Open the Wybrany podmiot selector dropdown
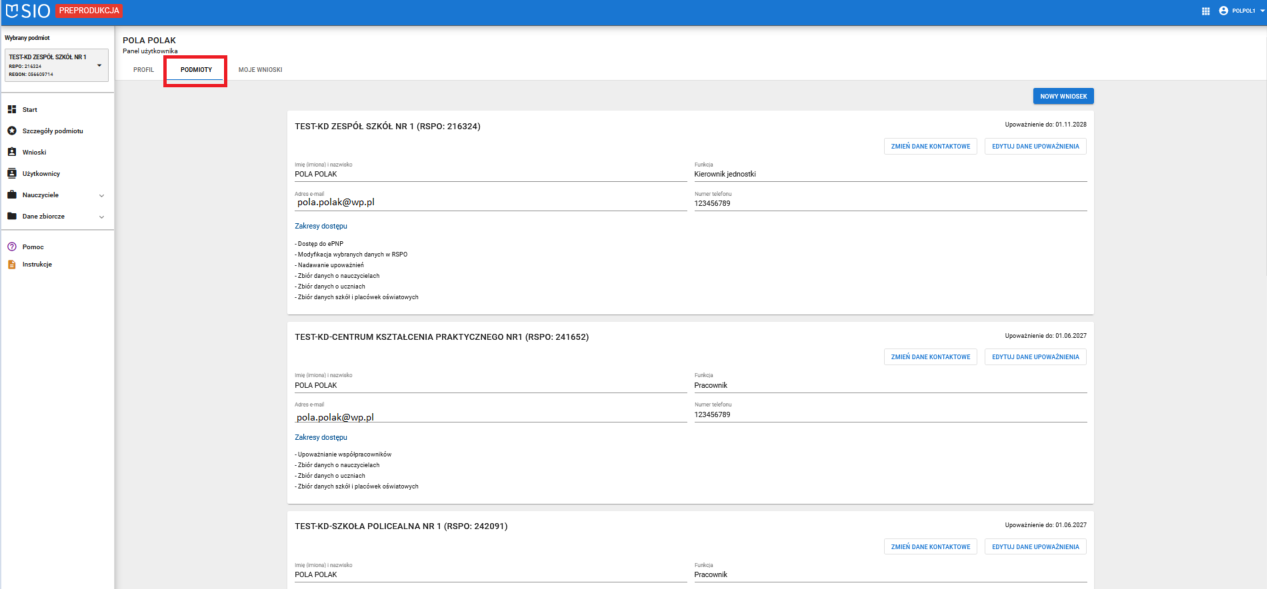This screenshot has width=1267, height=589. 57,65
